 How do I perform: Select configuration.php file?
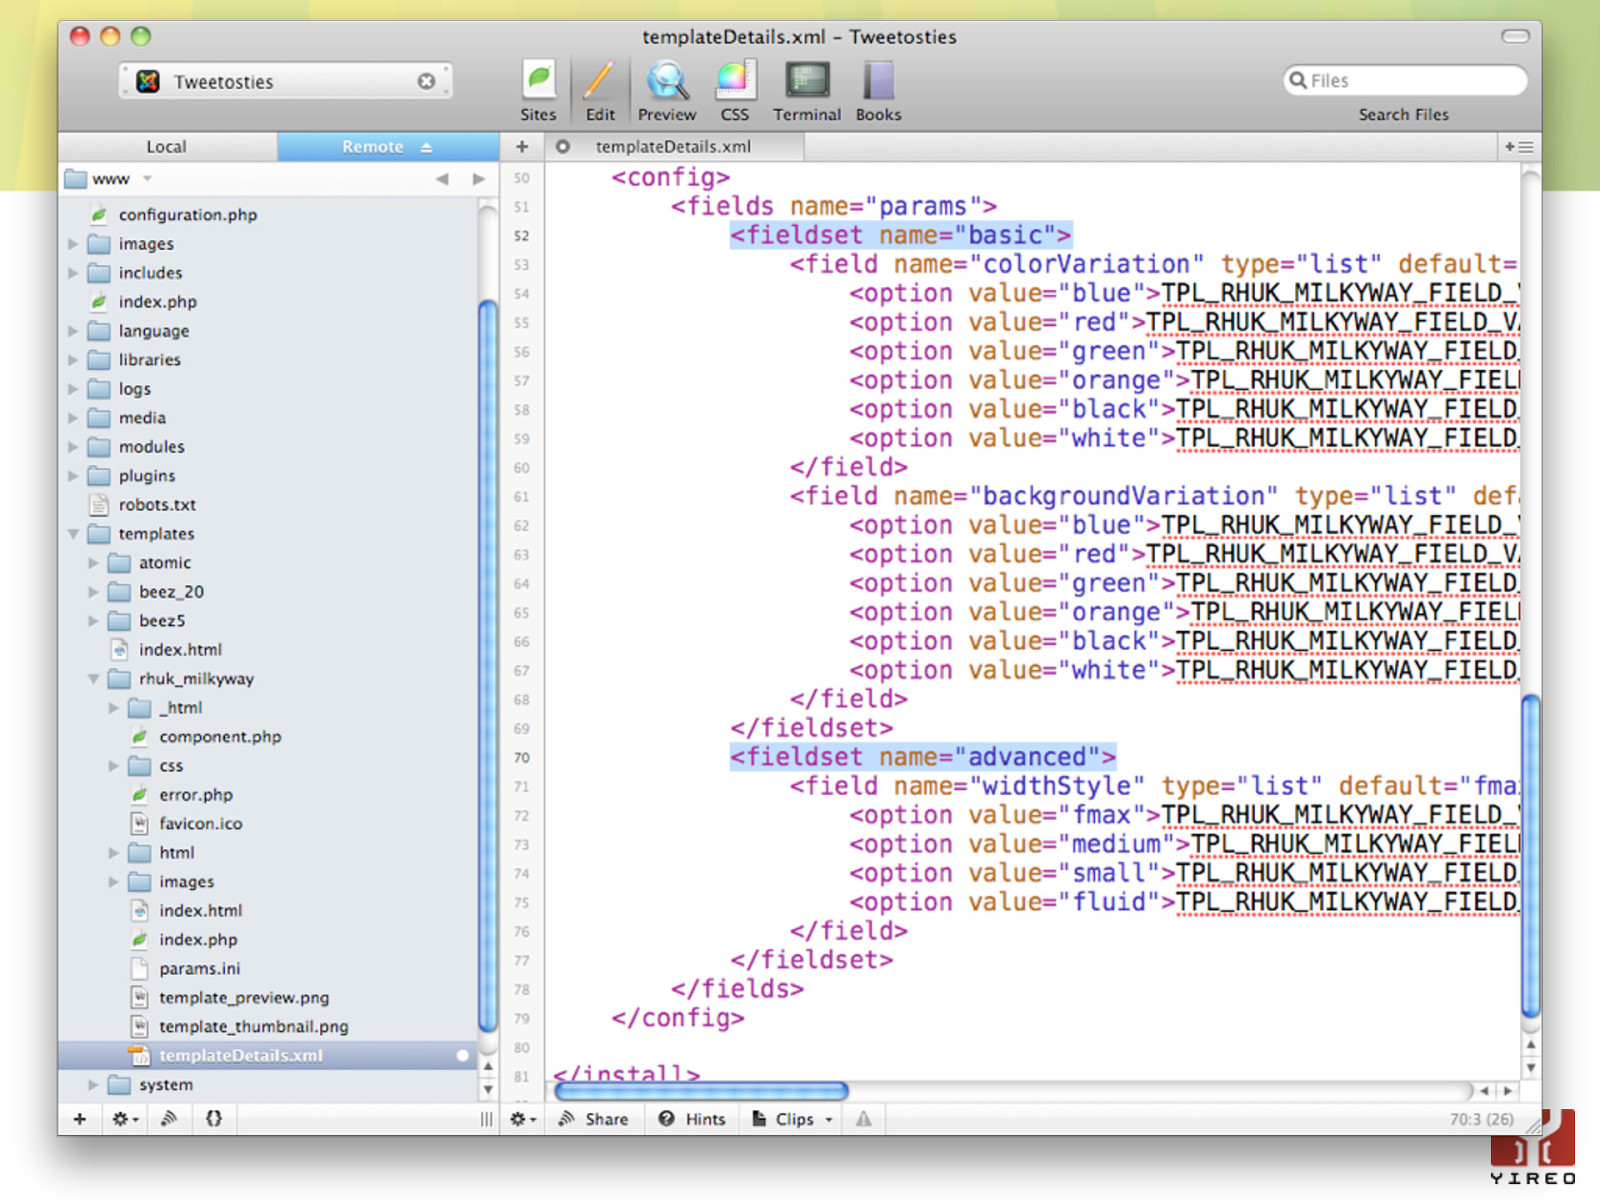pos(187,215)
